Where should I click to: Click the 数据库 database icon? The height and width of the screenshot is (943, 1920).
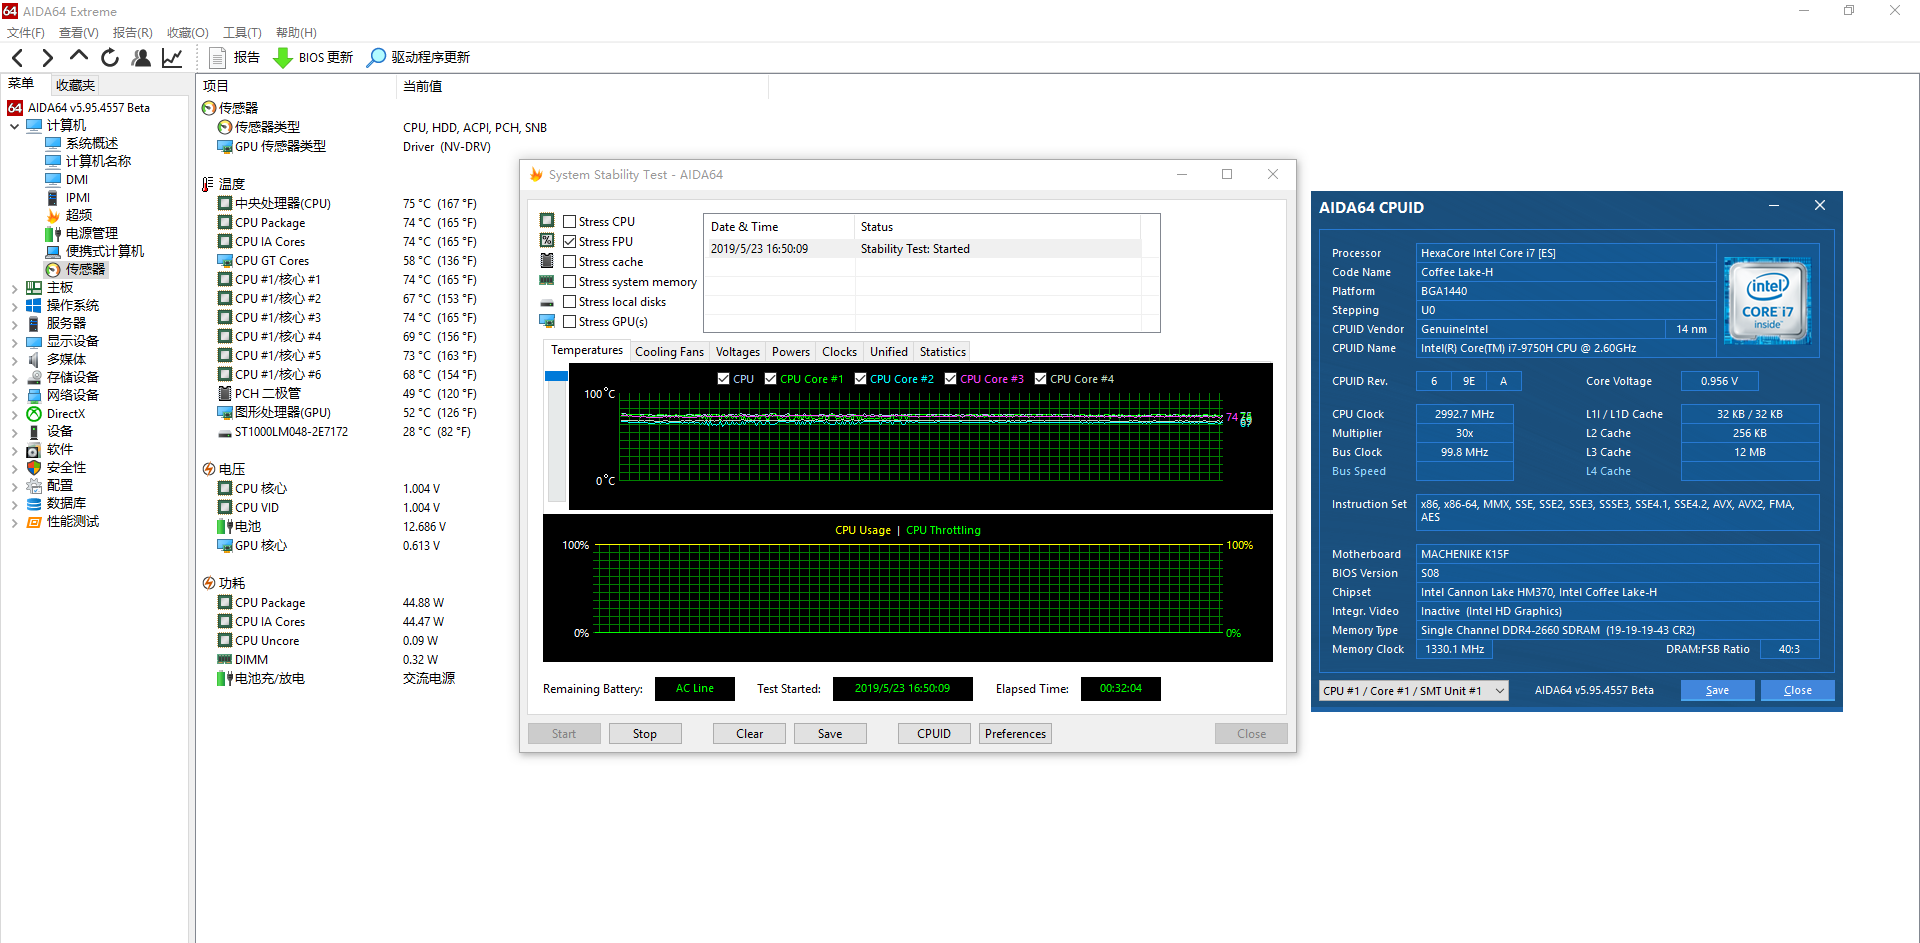[34, 504]
